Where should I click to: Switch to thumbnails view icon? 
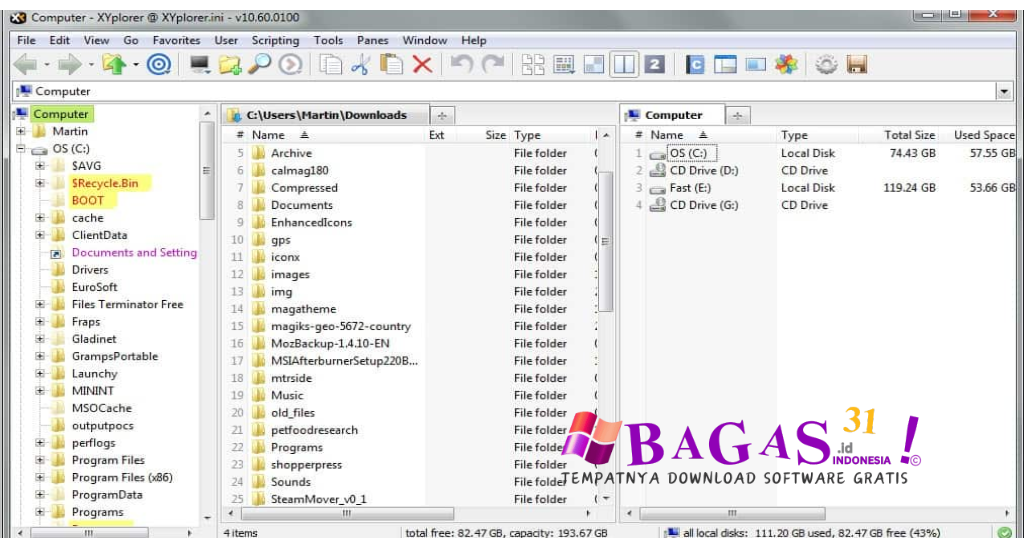(533, 65)
